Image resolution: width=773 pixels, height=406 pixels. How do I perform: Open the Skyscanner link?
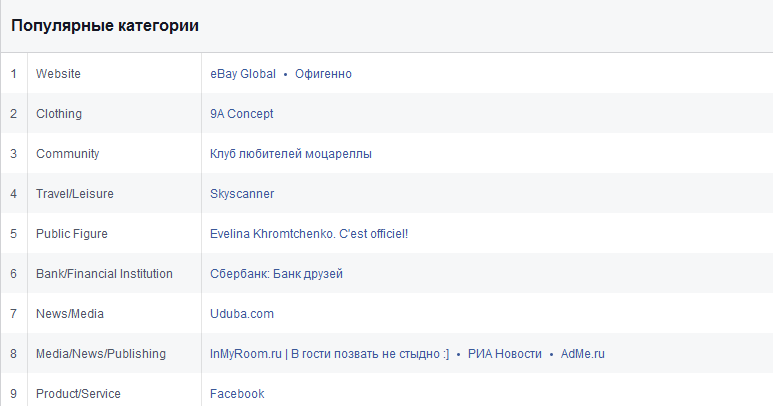tap(242, 194)
